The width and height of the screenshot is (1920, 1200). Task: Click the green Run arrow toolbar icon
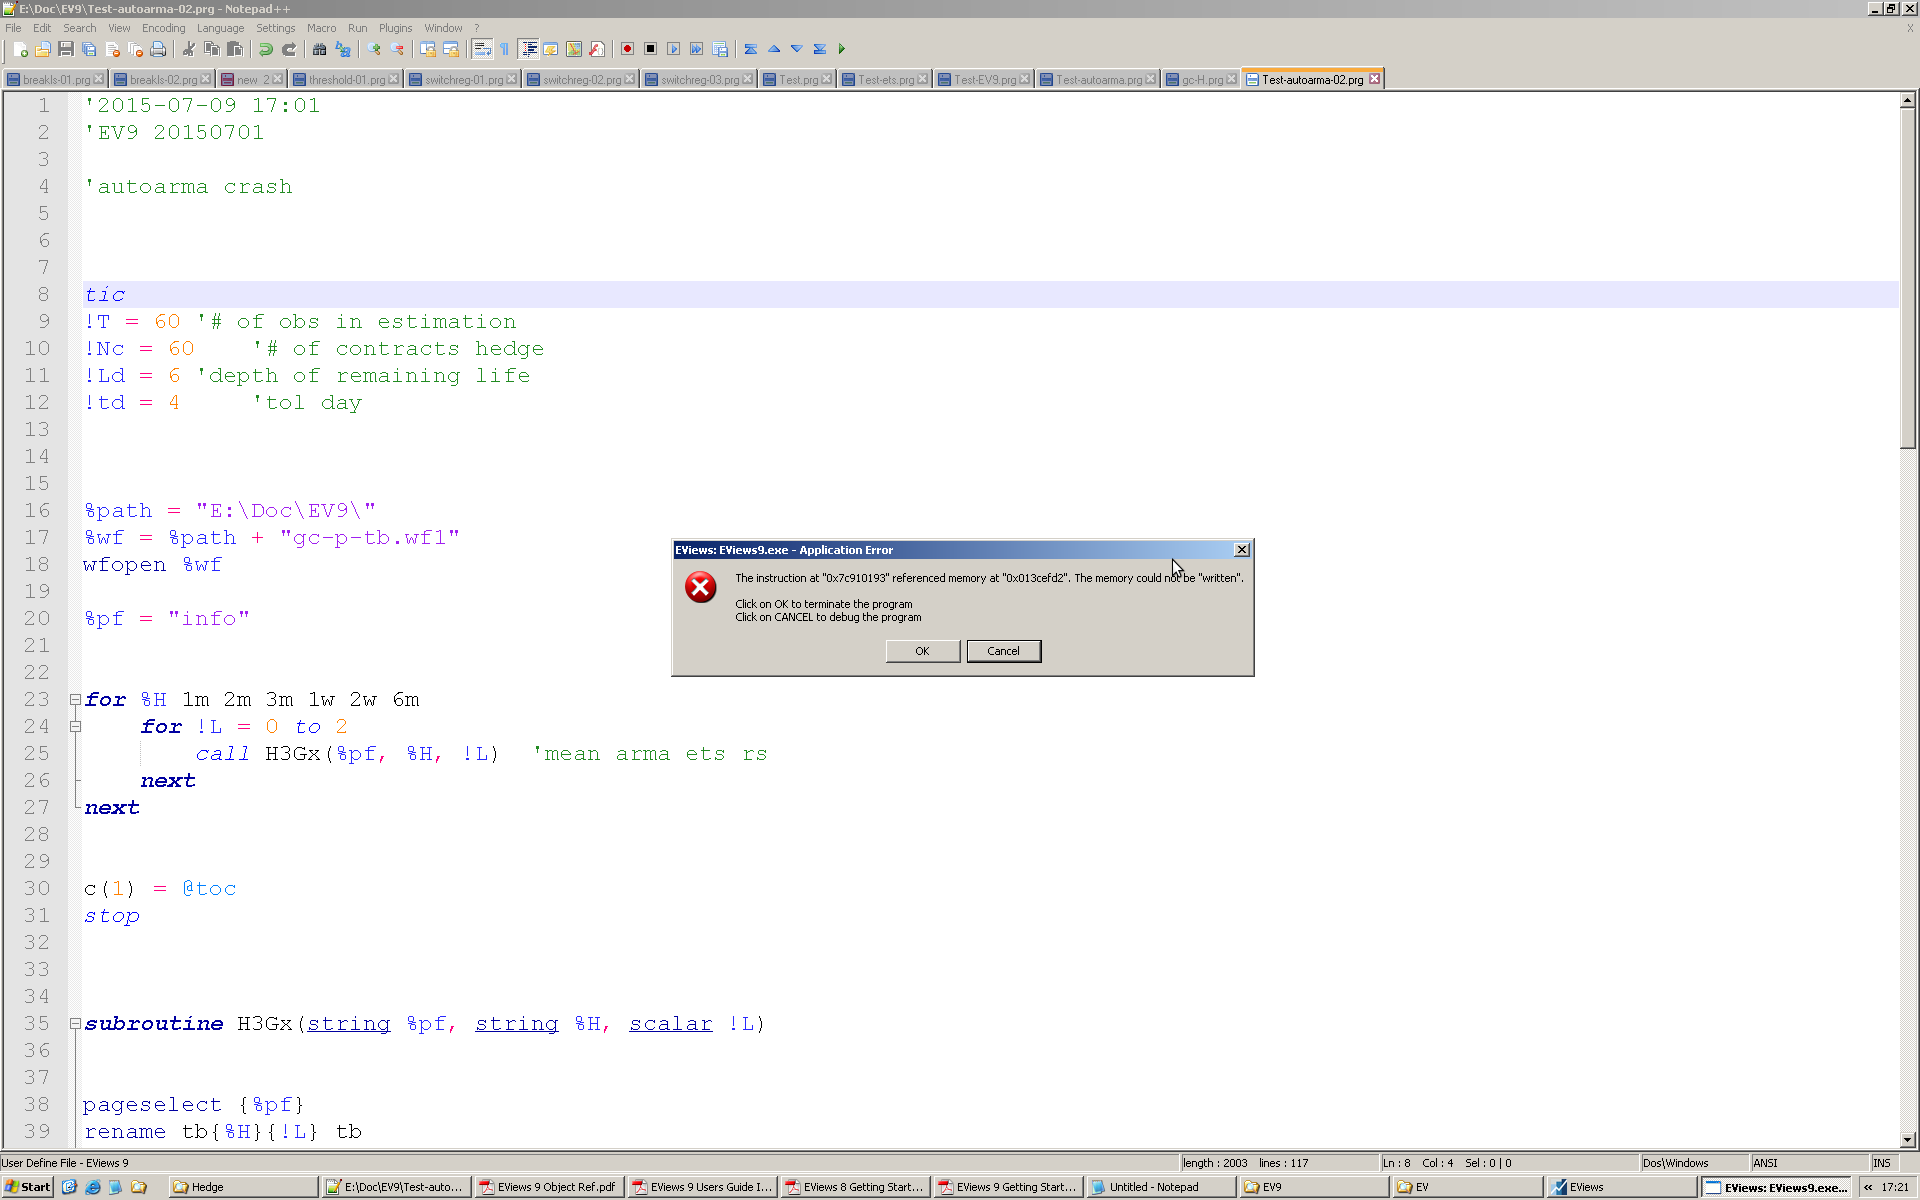pos(841,49)
